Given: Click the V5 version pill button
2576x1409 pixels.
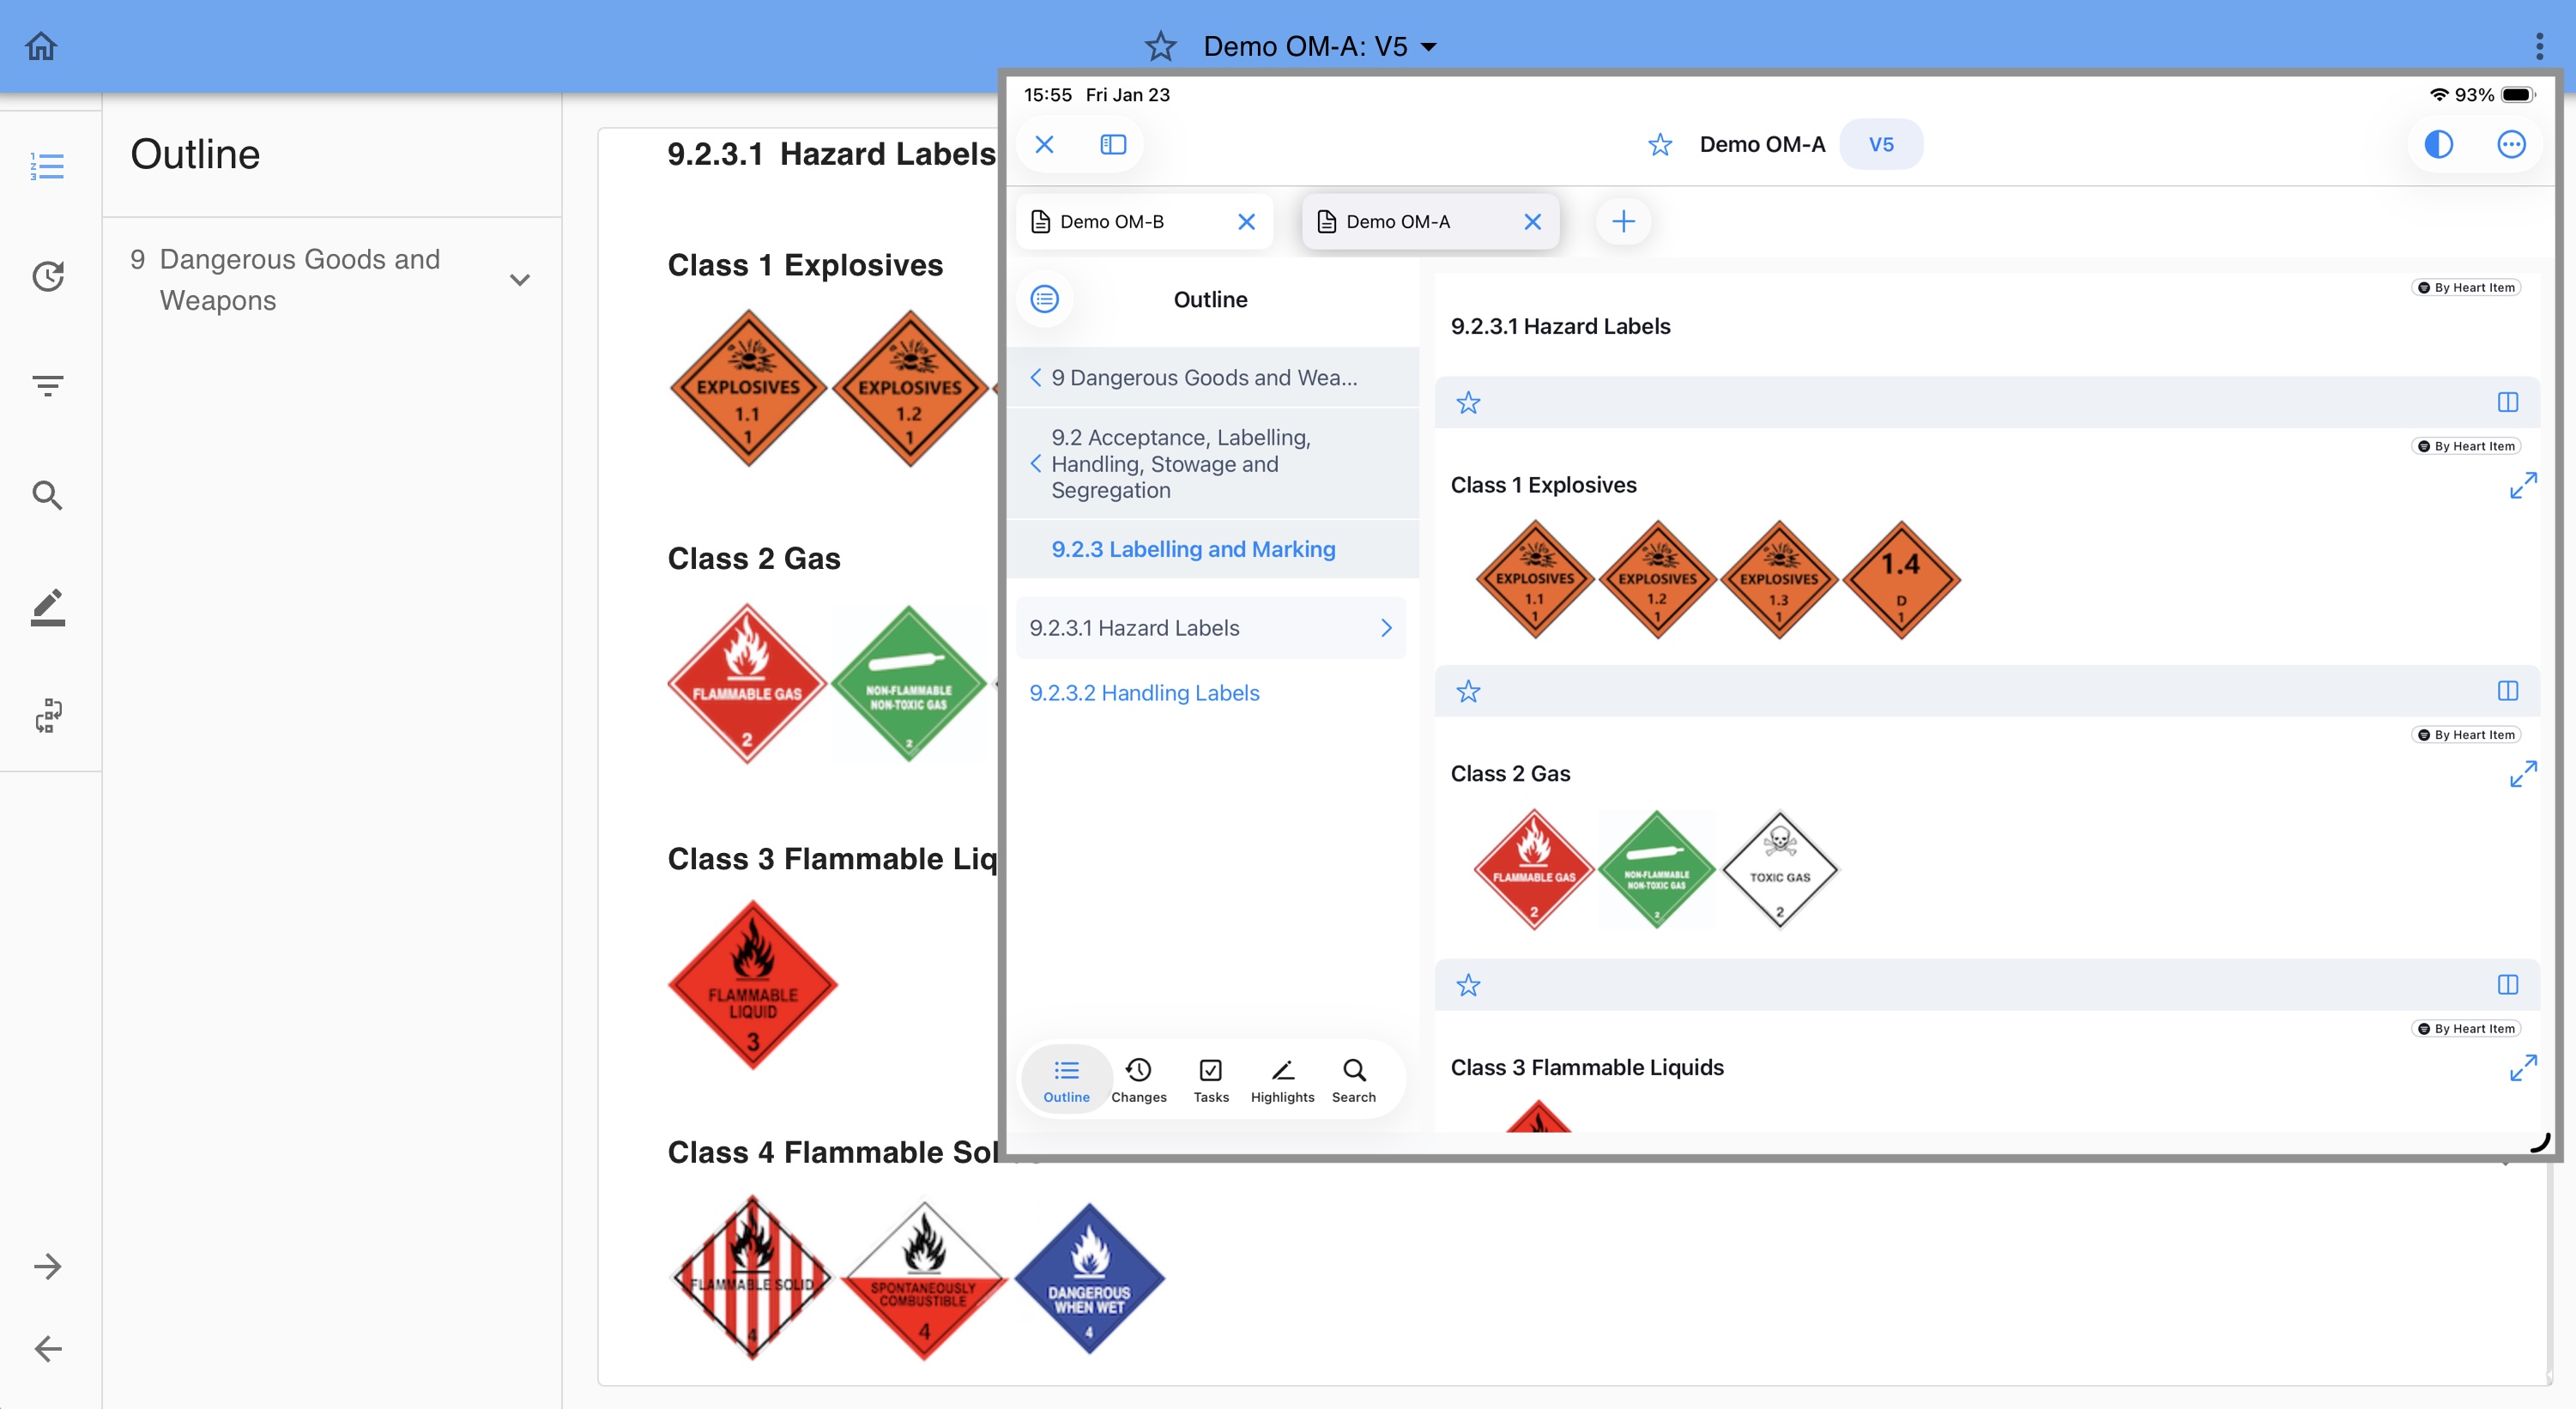Looking at the screenshot, I should coord(1880,145).
